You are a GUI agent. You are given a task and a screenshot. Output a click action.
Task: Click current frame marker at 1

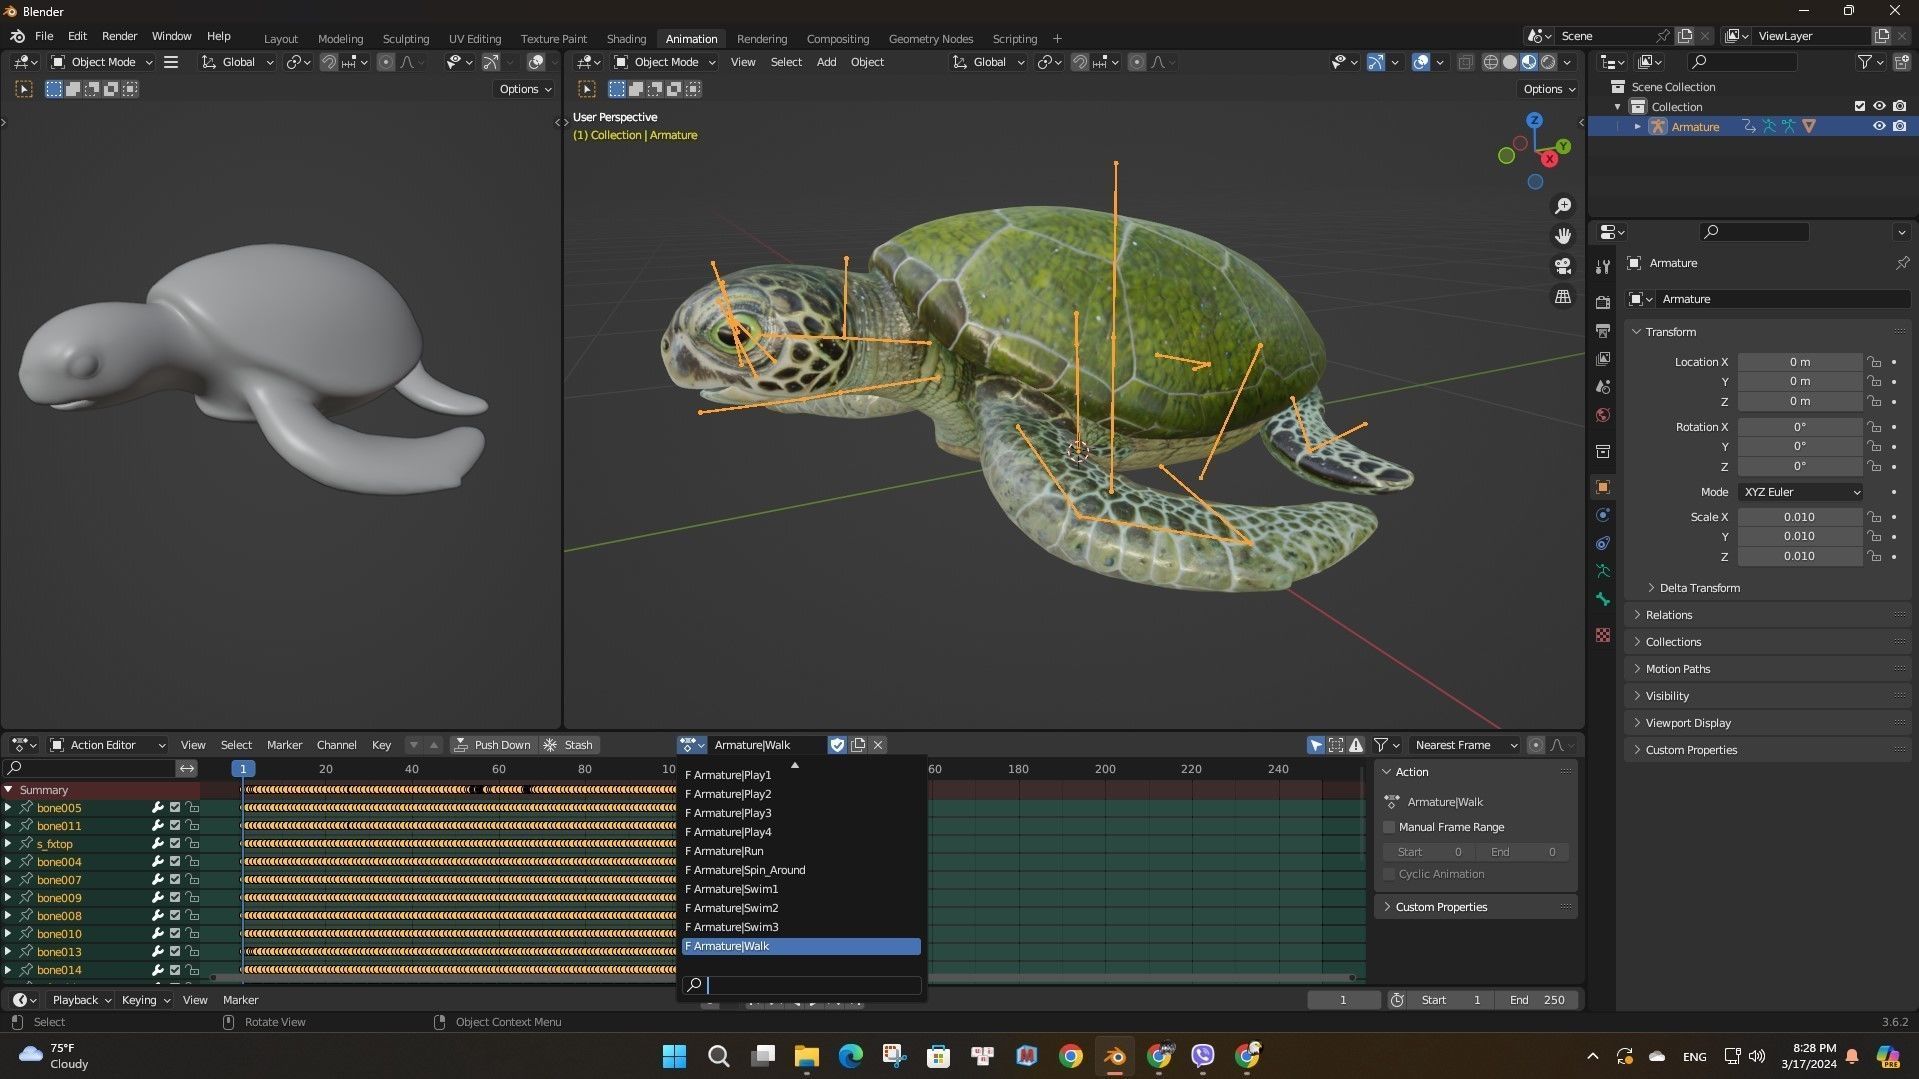(242, 769)
